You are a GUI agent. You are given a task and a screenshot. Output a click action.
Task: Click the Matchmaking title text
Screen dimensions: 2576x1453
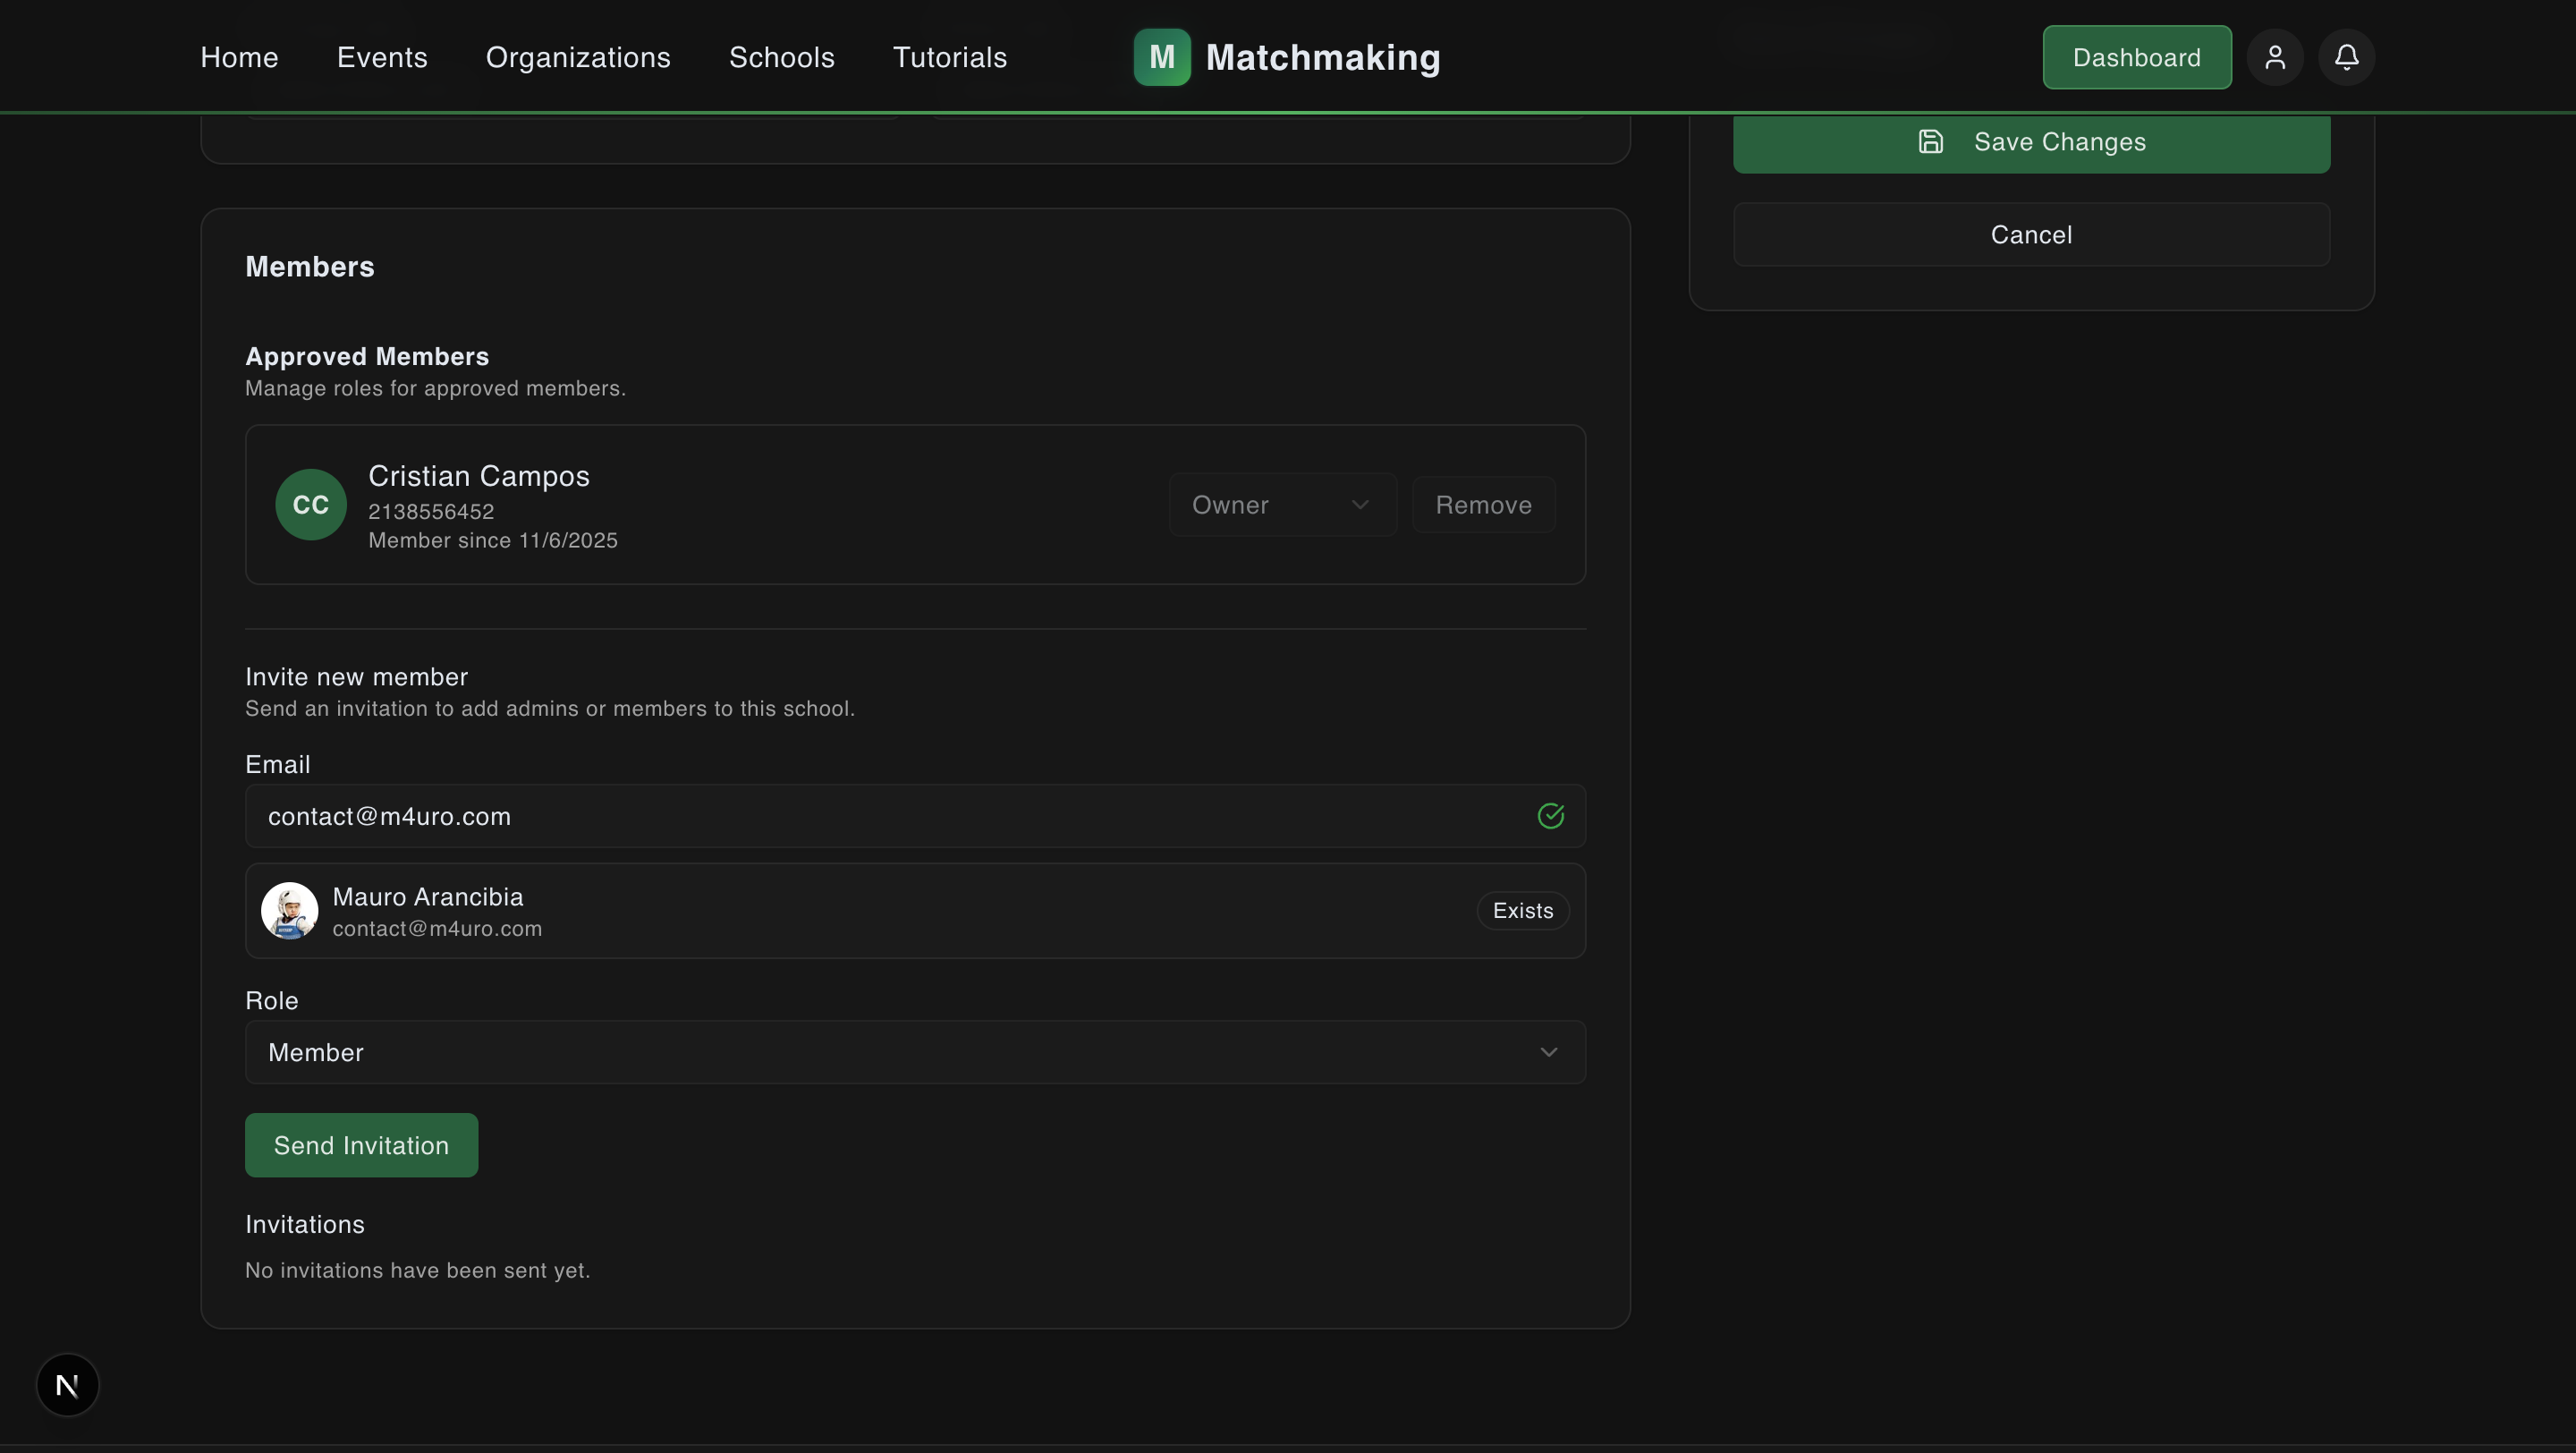coord(1323,58)
